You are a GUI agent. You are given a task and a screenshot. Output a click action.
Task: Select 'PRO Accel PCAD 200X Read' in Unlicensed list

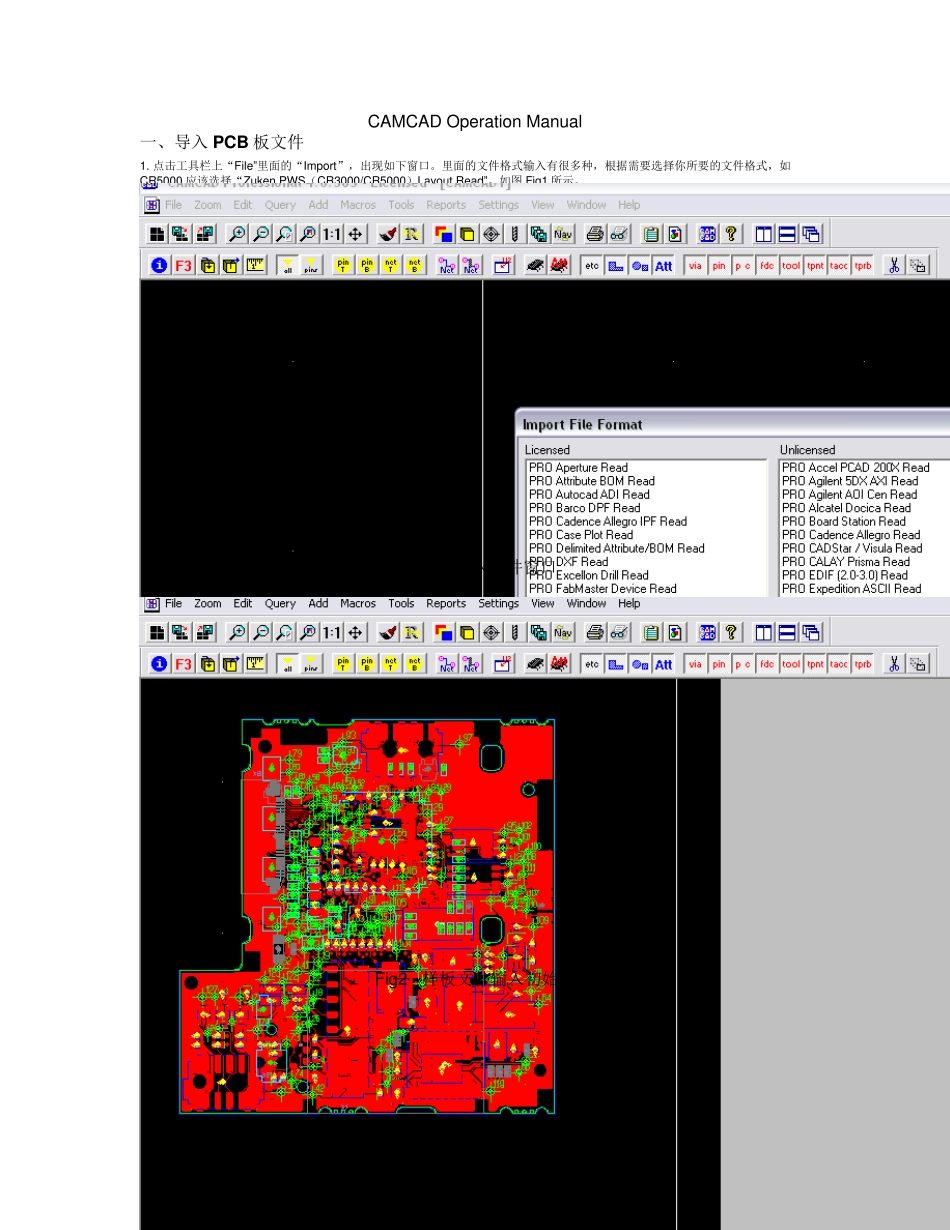pyautogui.click(x=856, y=467)
